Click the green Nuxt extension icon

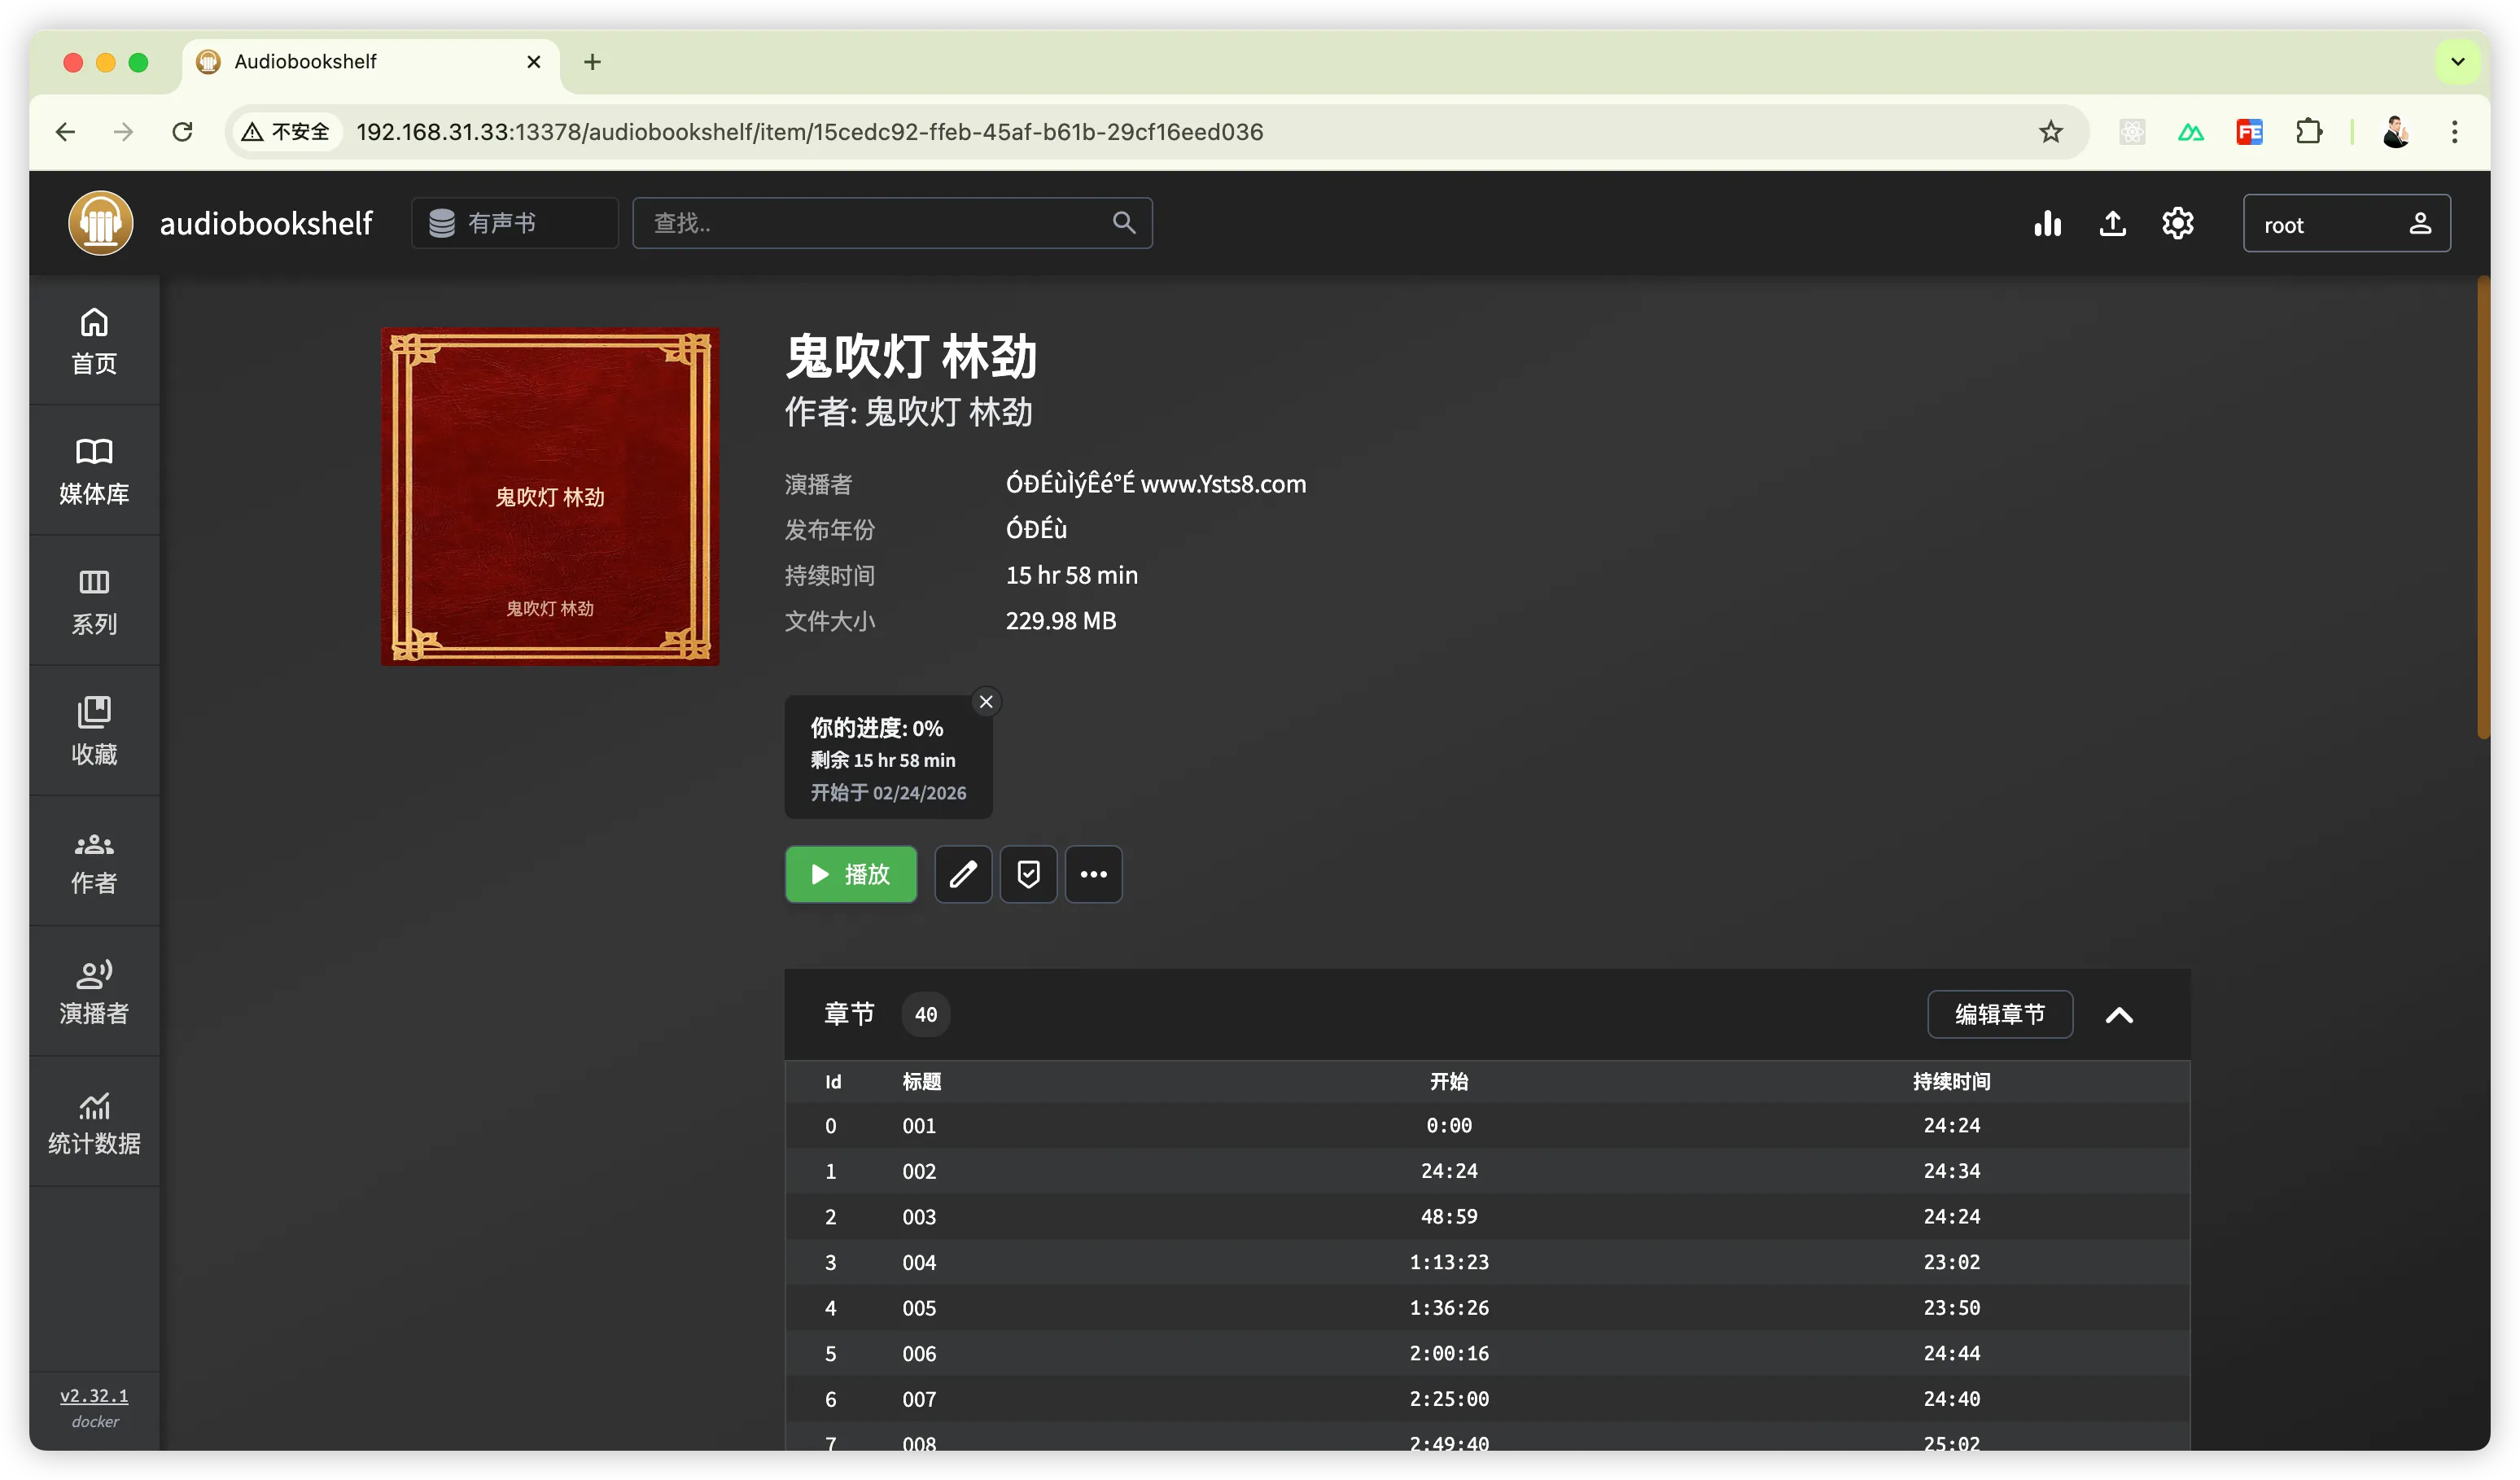pos(2191,132)
